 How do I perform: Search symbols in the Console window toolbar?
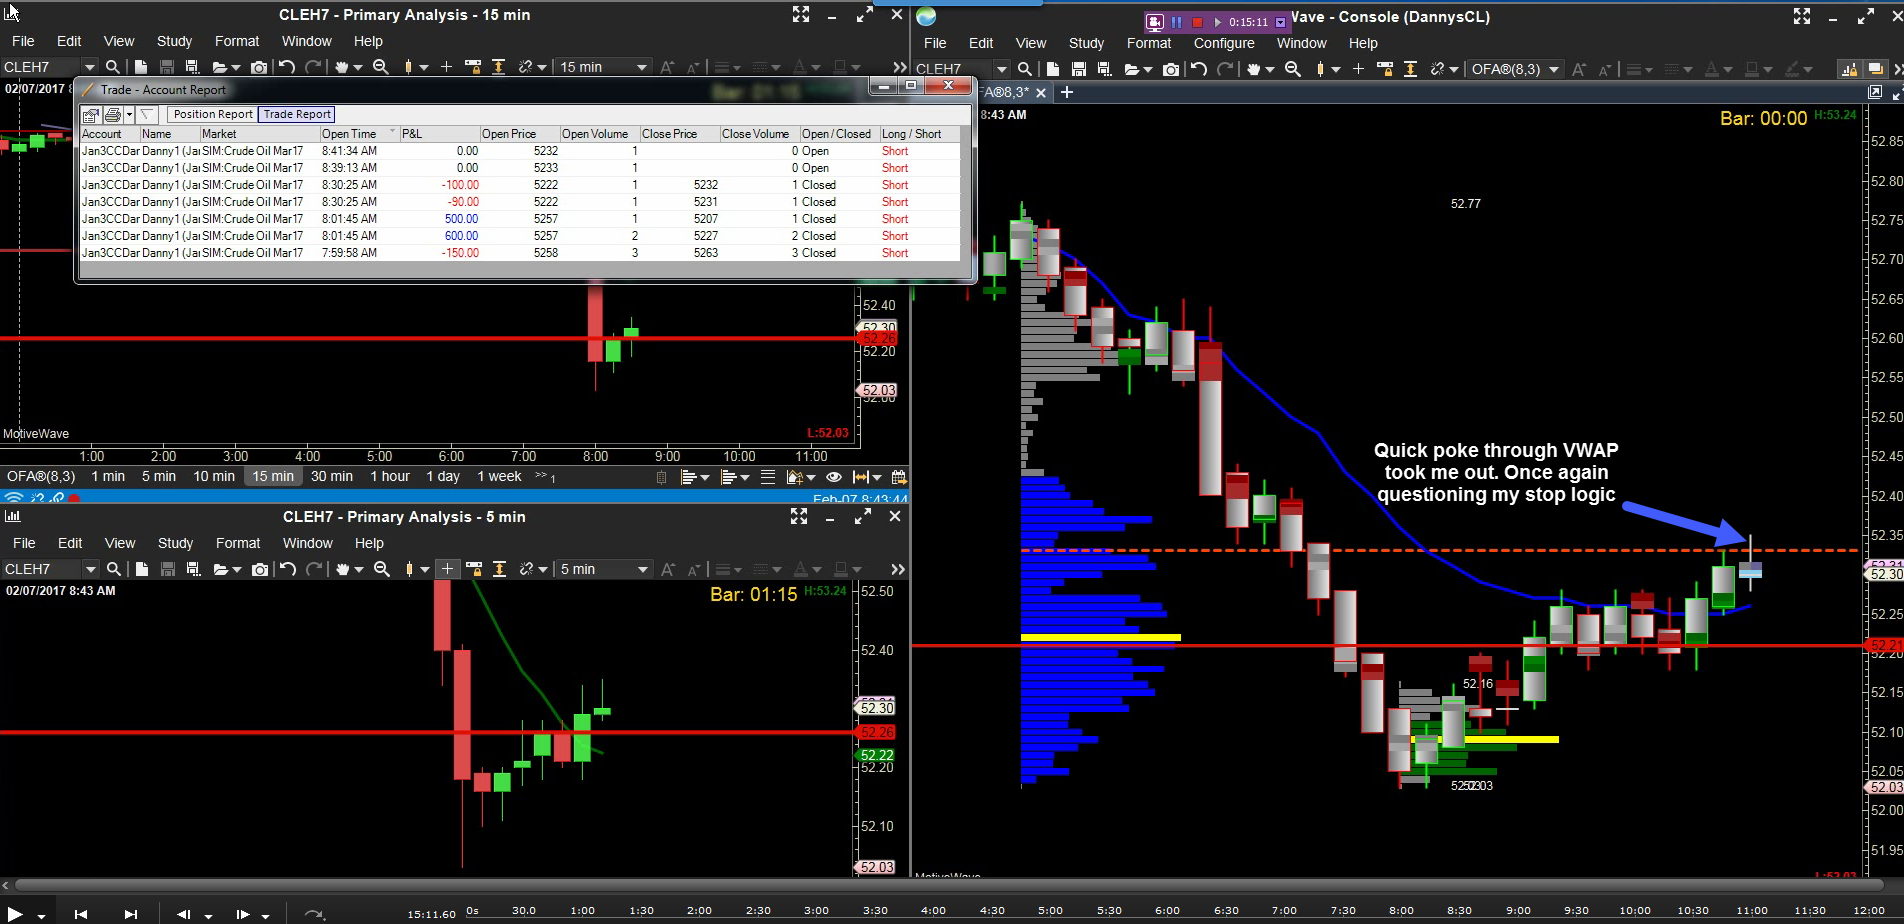(x=1025, y=69)
